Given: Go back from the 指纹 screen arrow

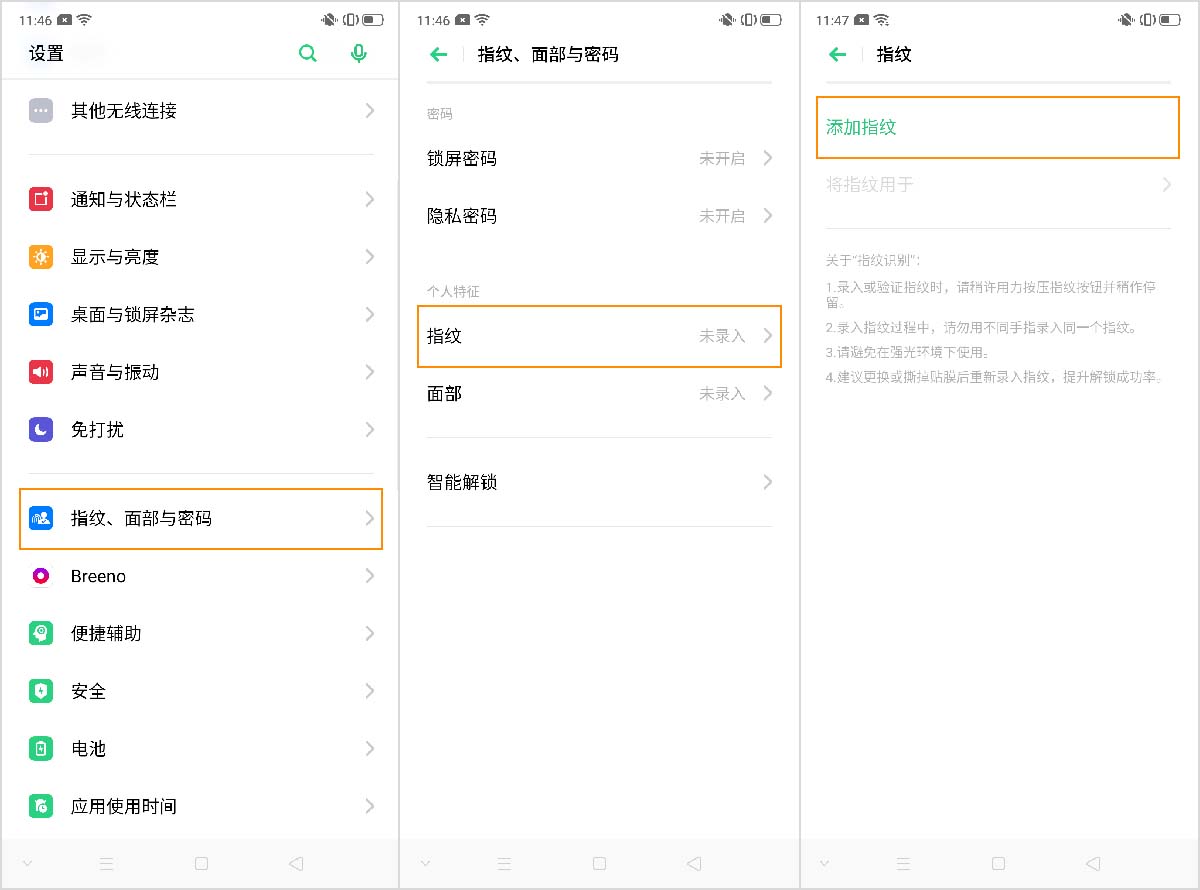Looking at the screenshot, I should coord(838,55).
